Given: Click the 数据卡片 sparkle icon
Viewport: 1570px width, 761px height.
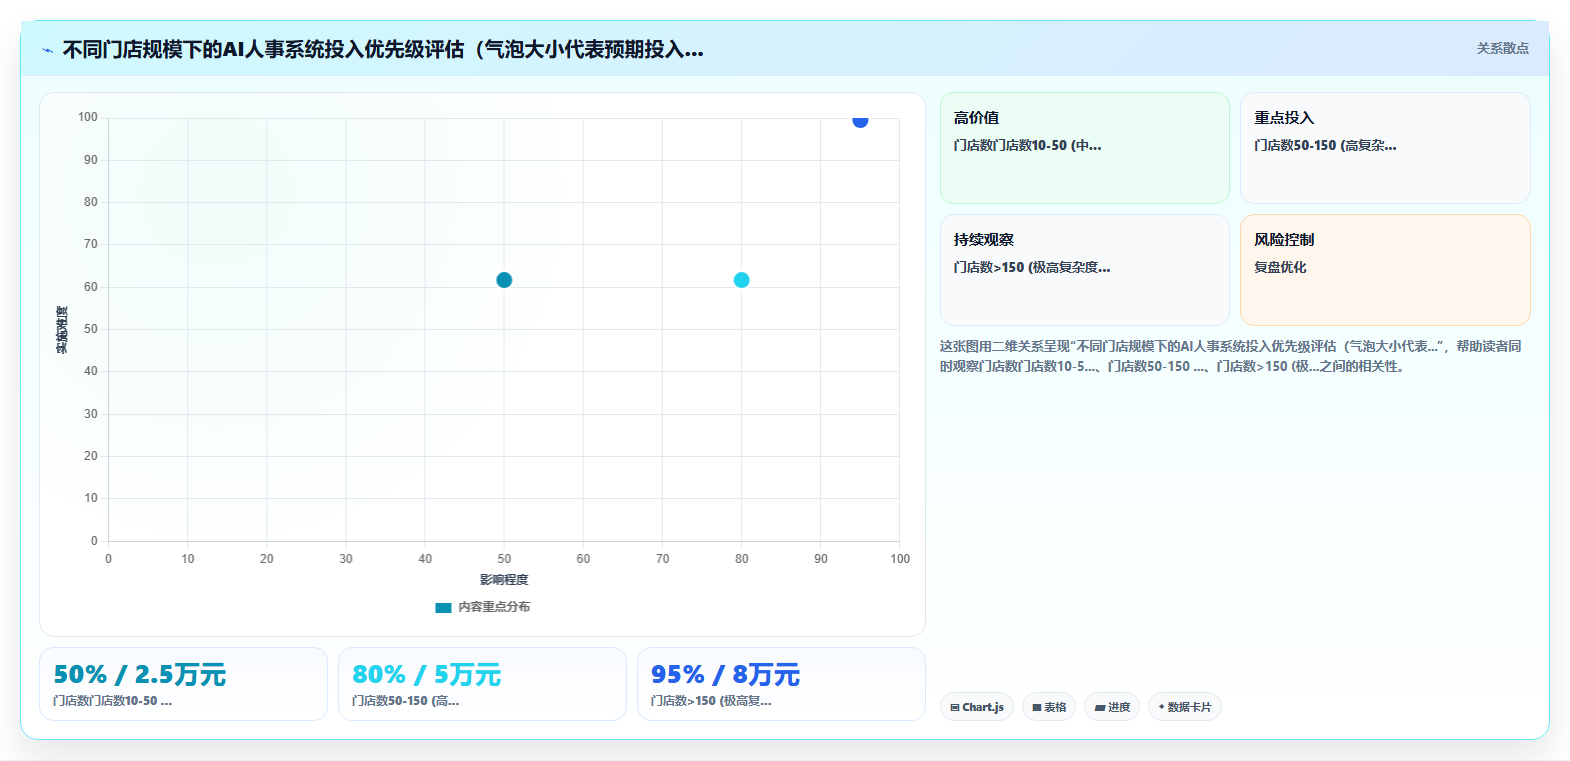Looking at the screenshot, I should click(x=1161, y=707).
